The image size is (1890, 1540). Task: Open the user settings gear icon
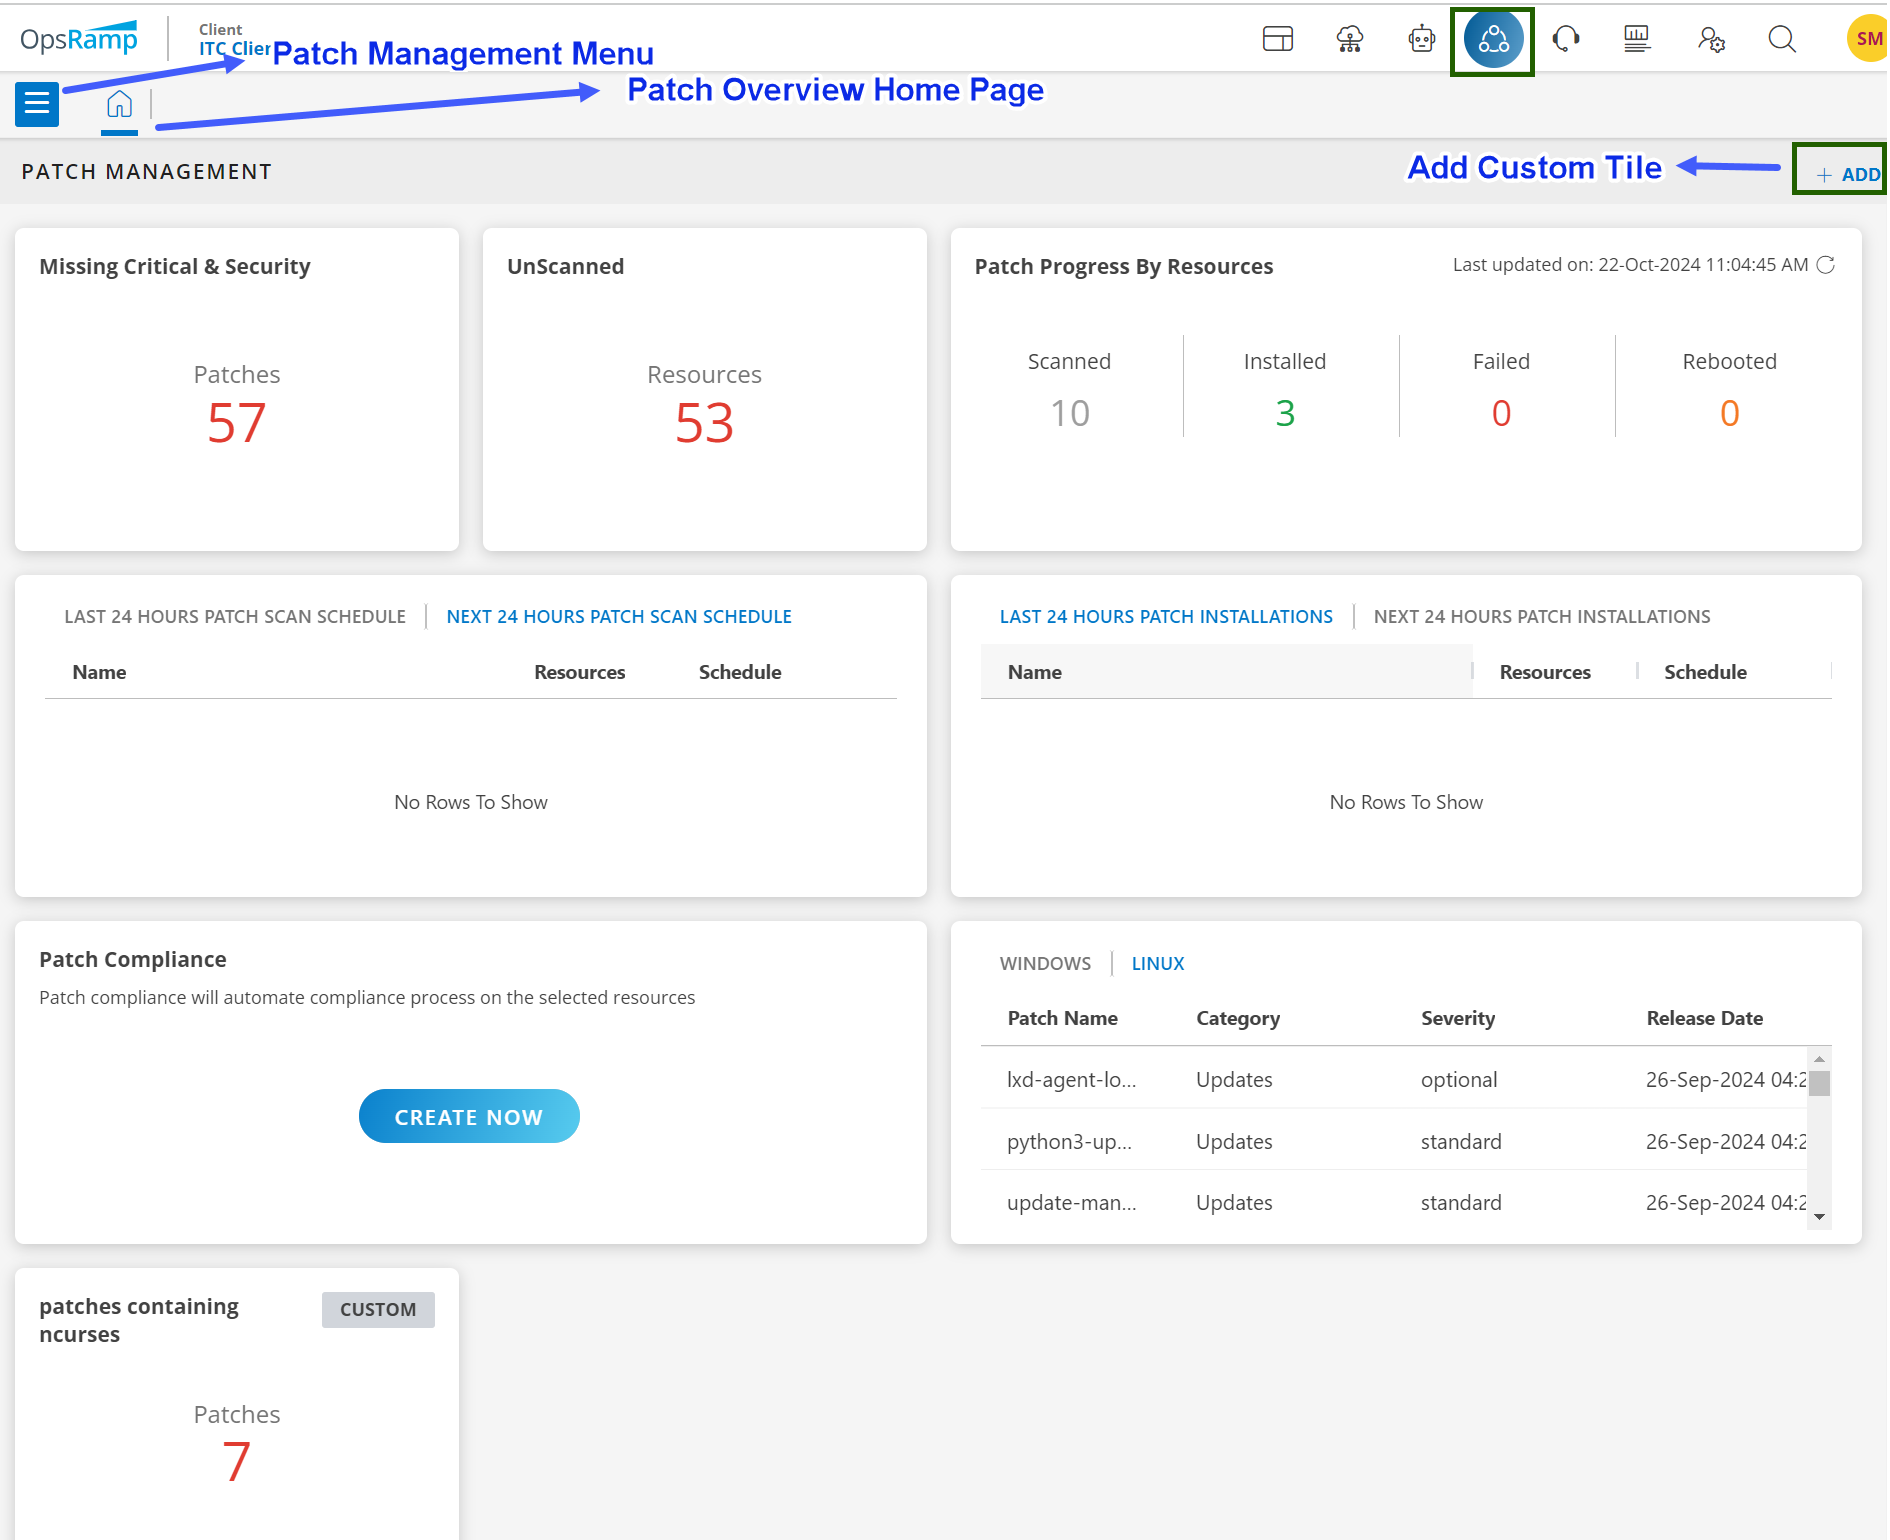click(1711, 39)
